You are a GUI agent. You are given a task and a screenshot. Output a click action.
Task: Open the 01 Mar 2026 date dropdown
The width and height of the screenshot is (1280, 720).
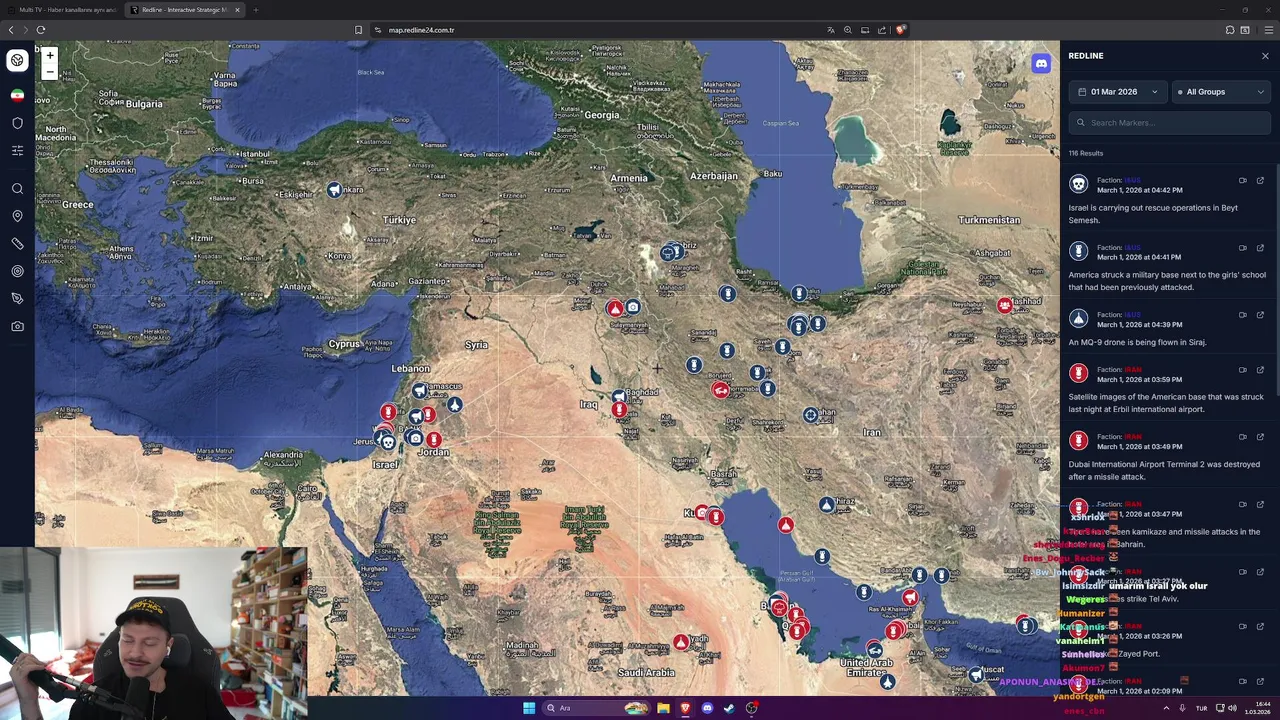[x=1118, y=92]
